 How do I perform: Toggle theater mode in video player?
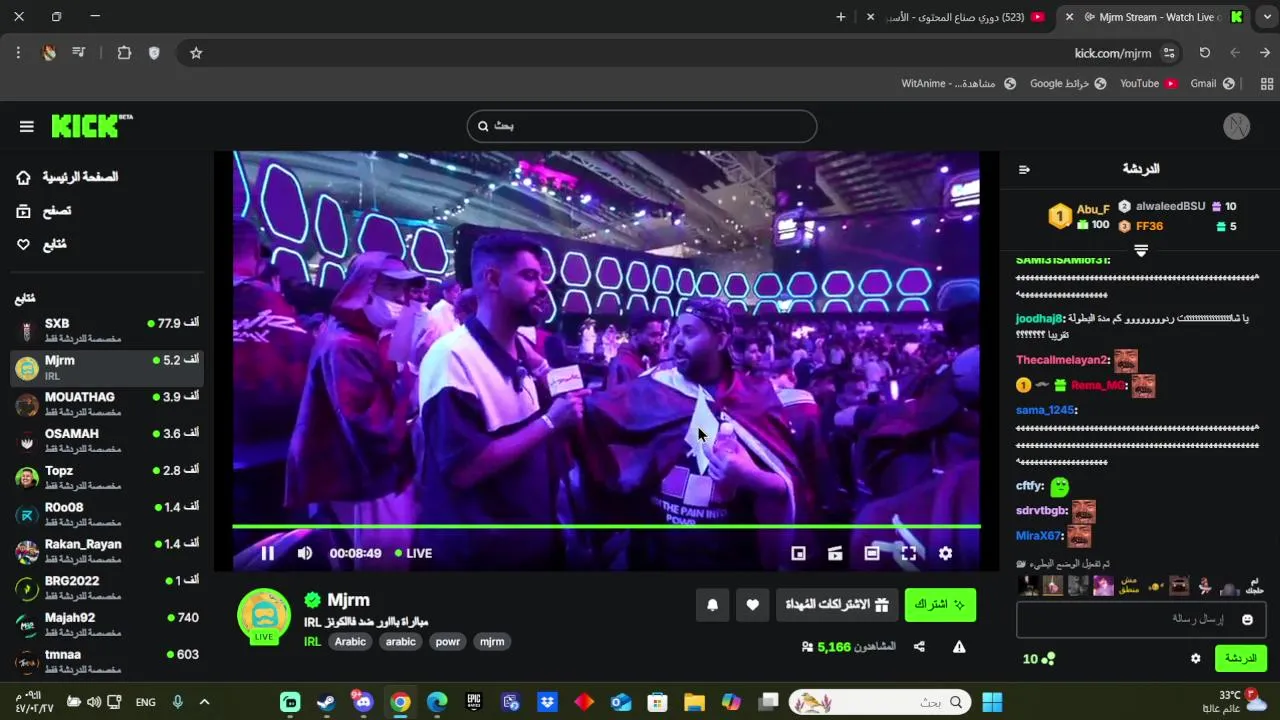click(872, 553)
